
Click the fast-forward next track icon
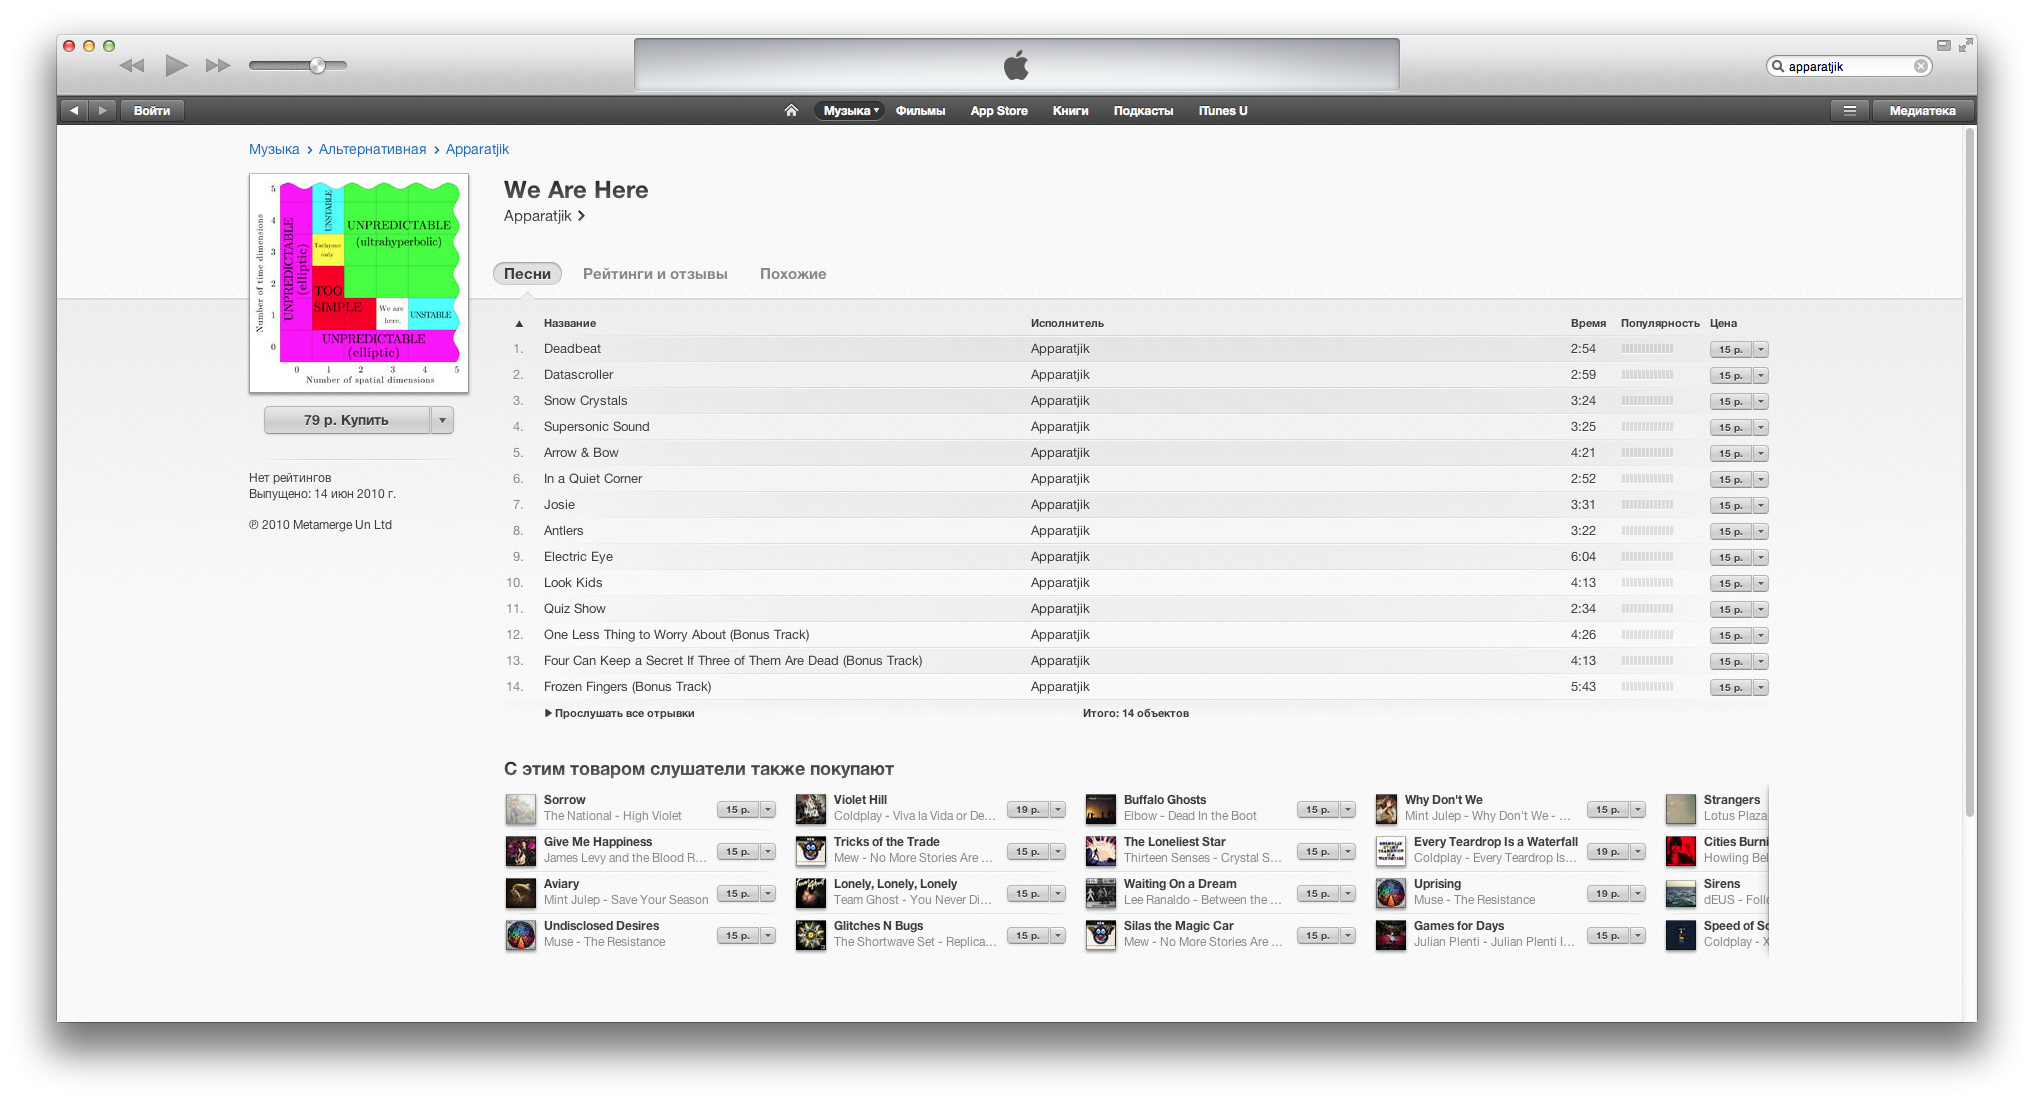click(218, 66)
